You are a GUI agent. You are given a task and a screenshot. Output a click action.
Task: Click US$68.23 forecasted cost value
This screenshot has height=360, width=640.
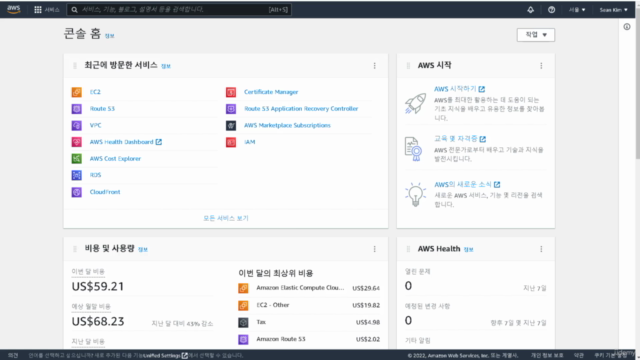point(98,322)
